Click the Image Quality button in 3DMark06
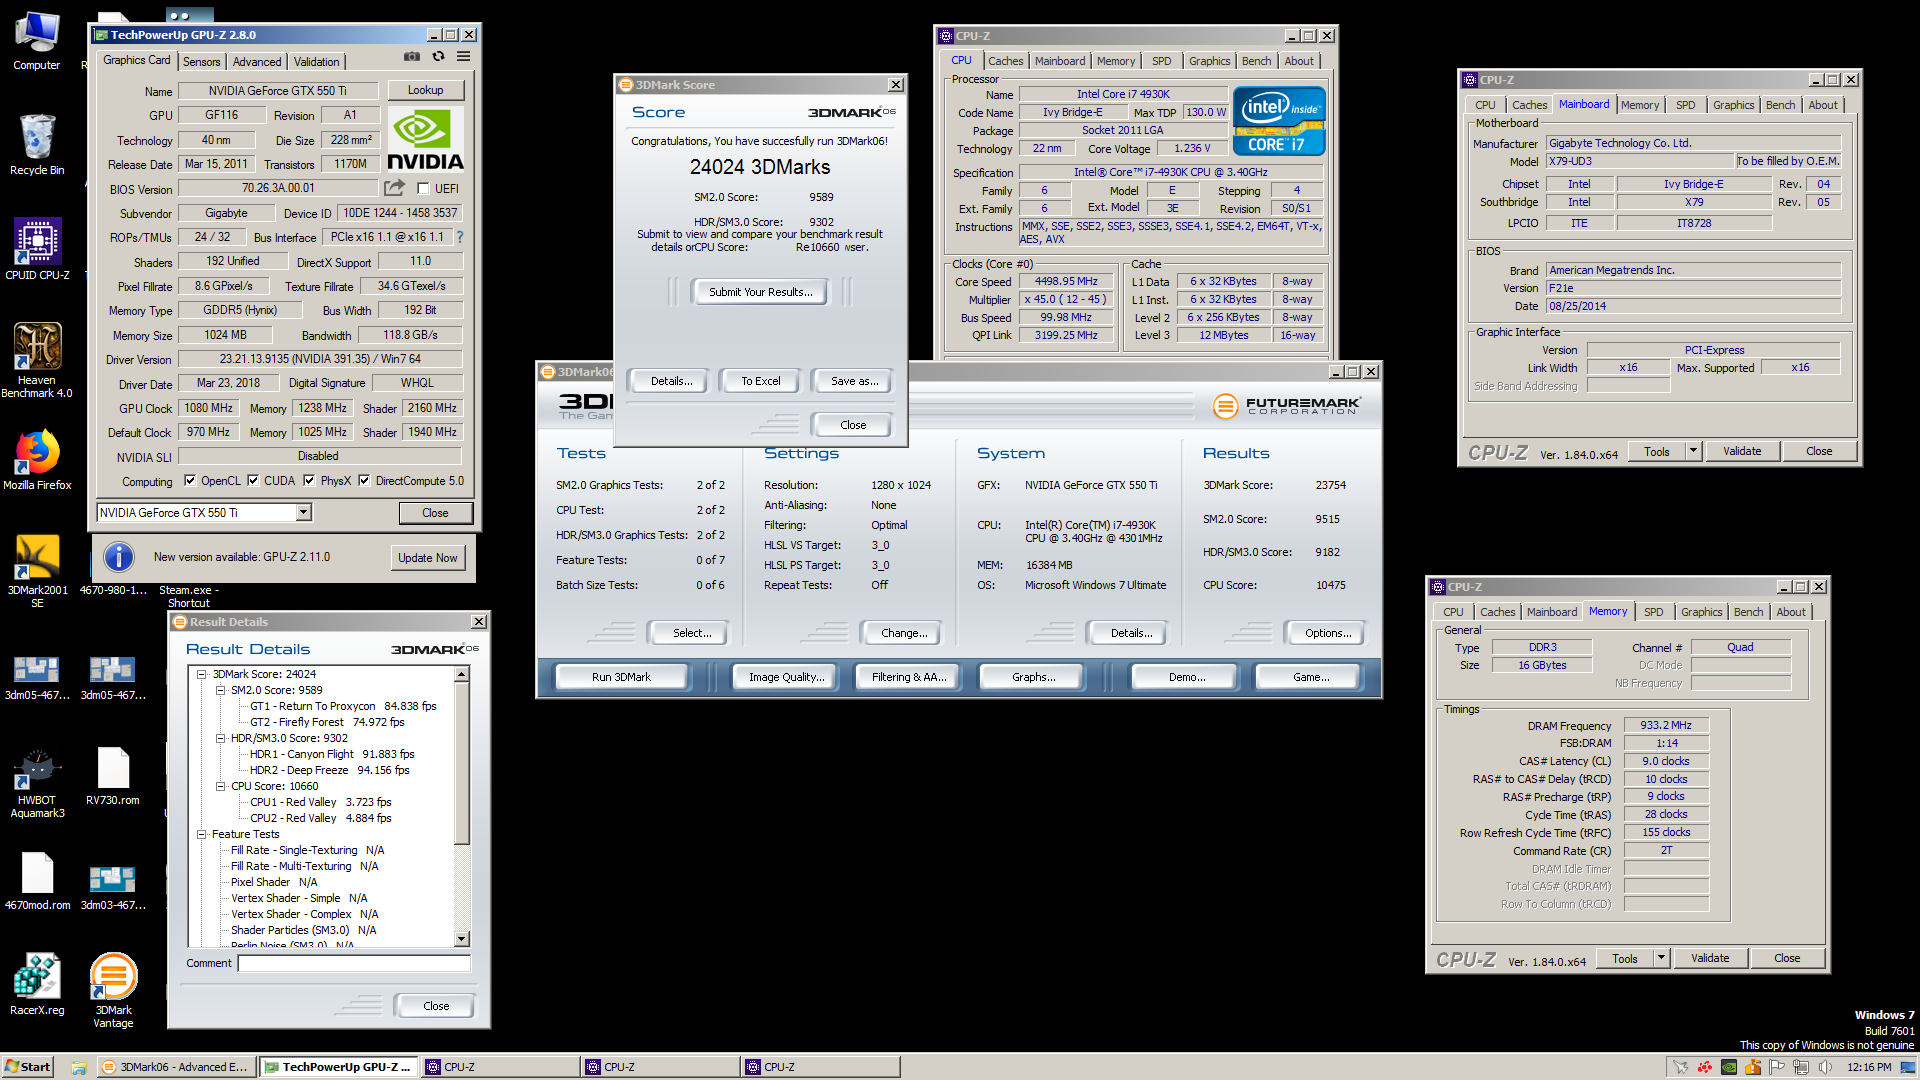Screen dimensions: 1920x1080 (x=787, y=677)
